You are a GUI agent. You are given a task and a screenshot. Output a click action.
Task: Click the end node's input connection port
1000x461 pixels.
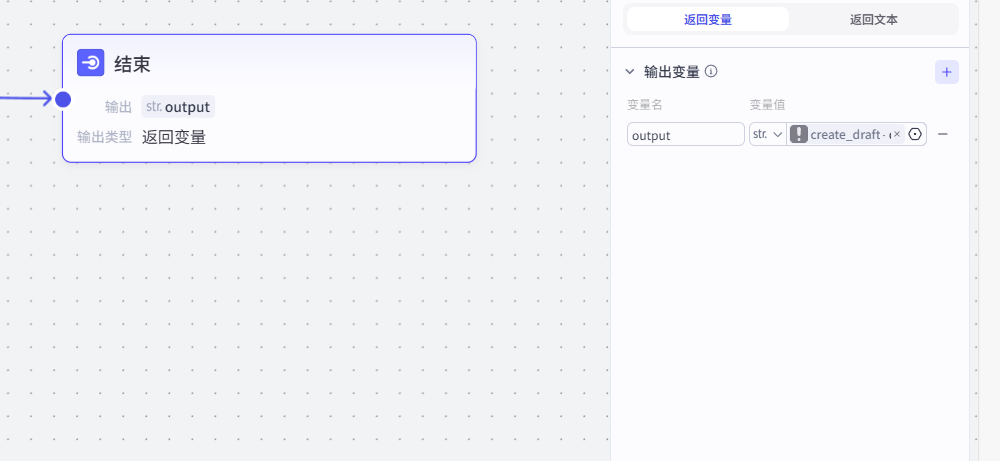[x=63, y=99]
